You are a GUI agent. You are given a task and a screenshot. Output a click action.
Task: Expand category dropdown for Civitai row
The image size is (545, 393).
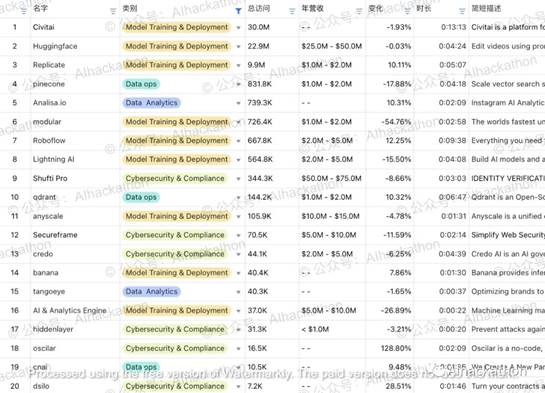tap(238, 27)
